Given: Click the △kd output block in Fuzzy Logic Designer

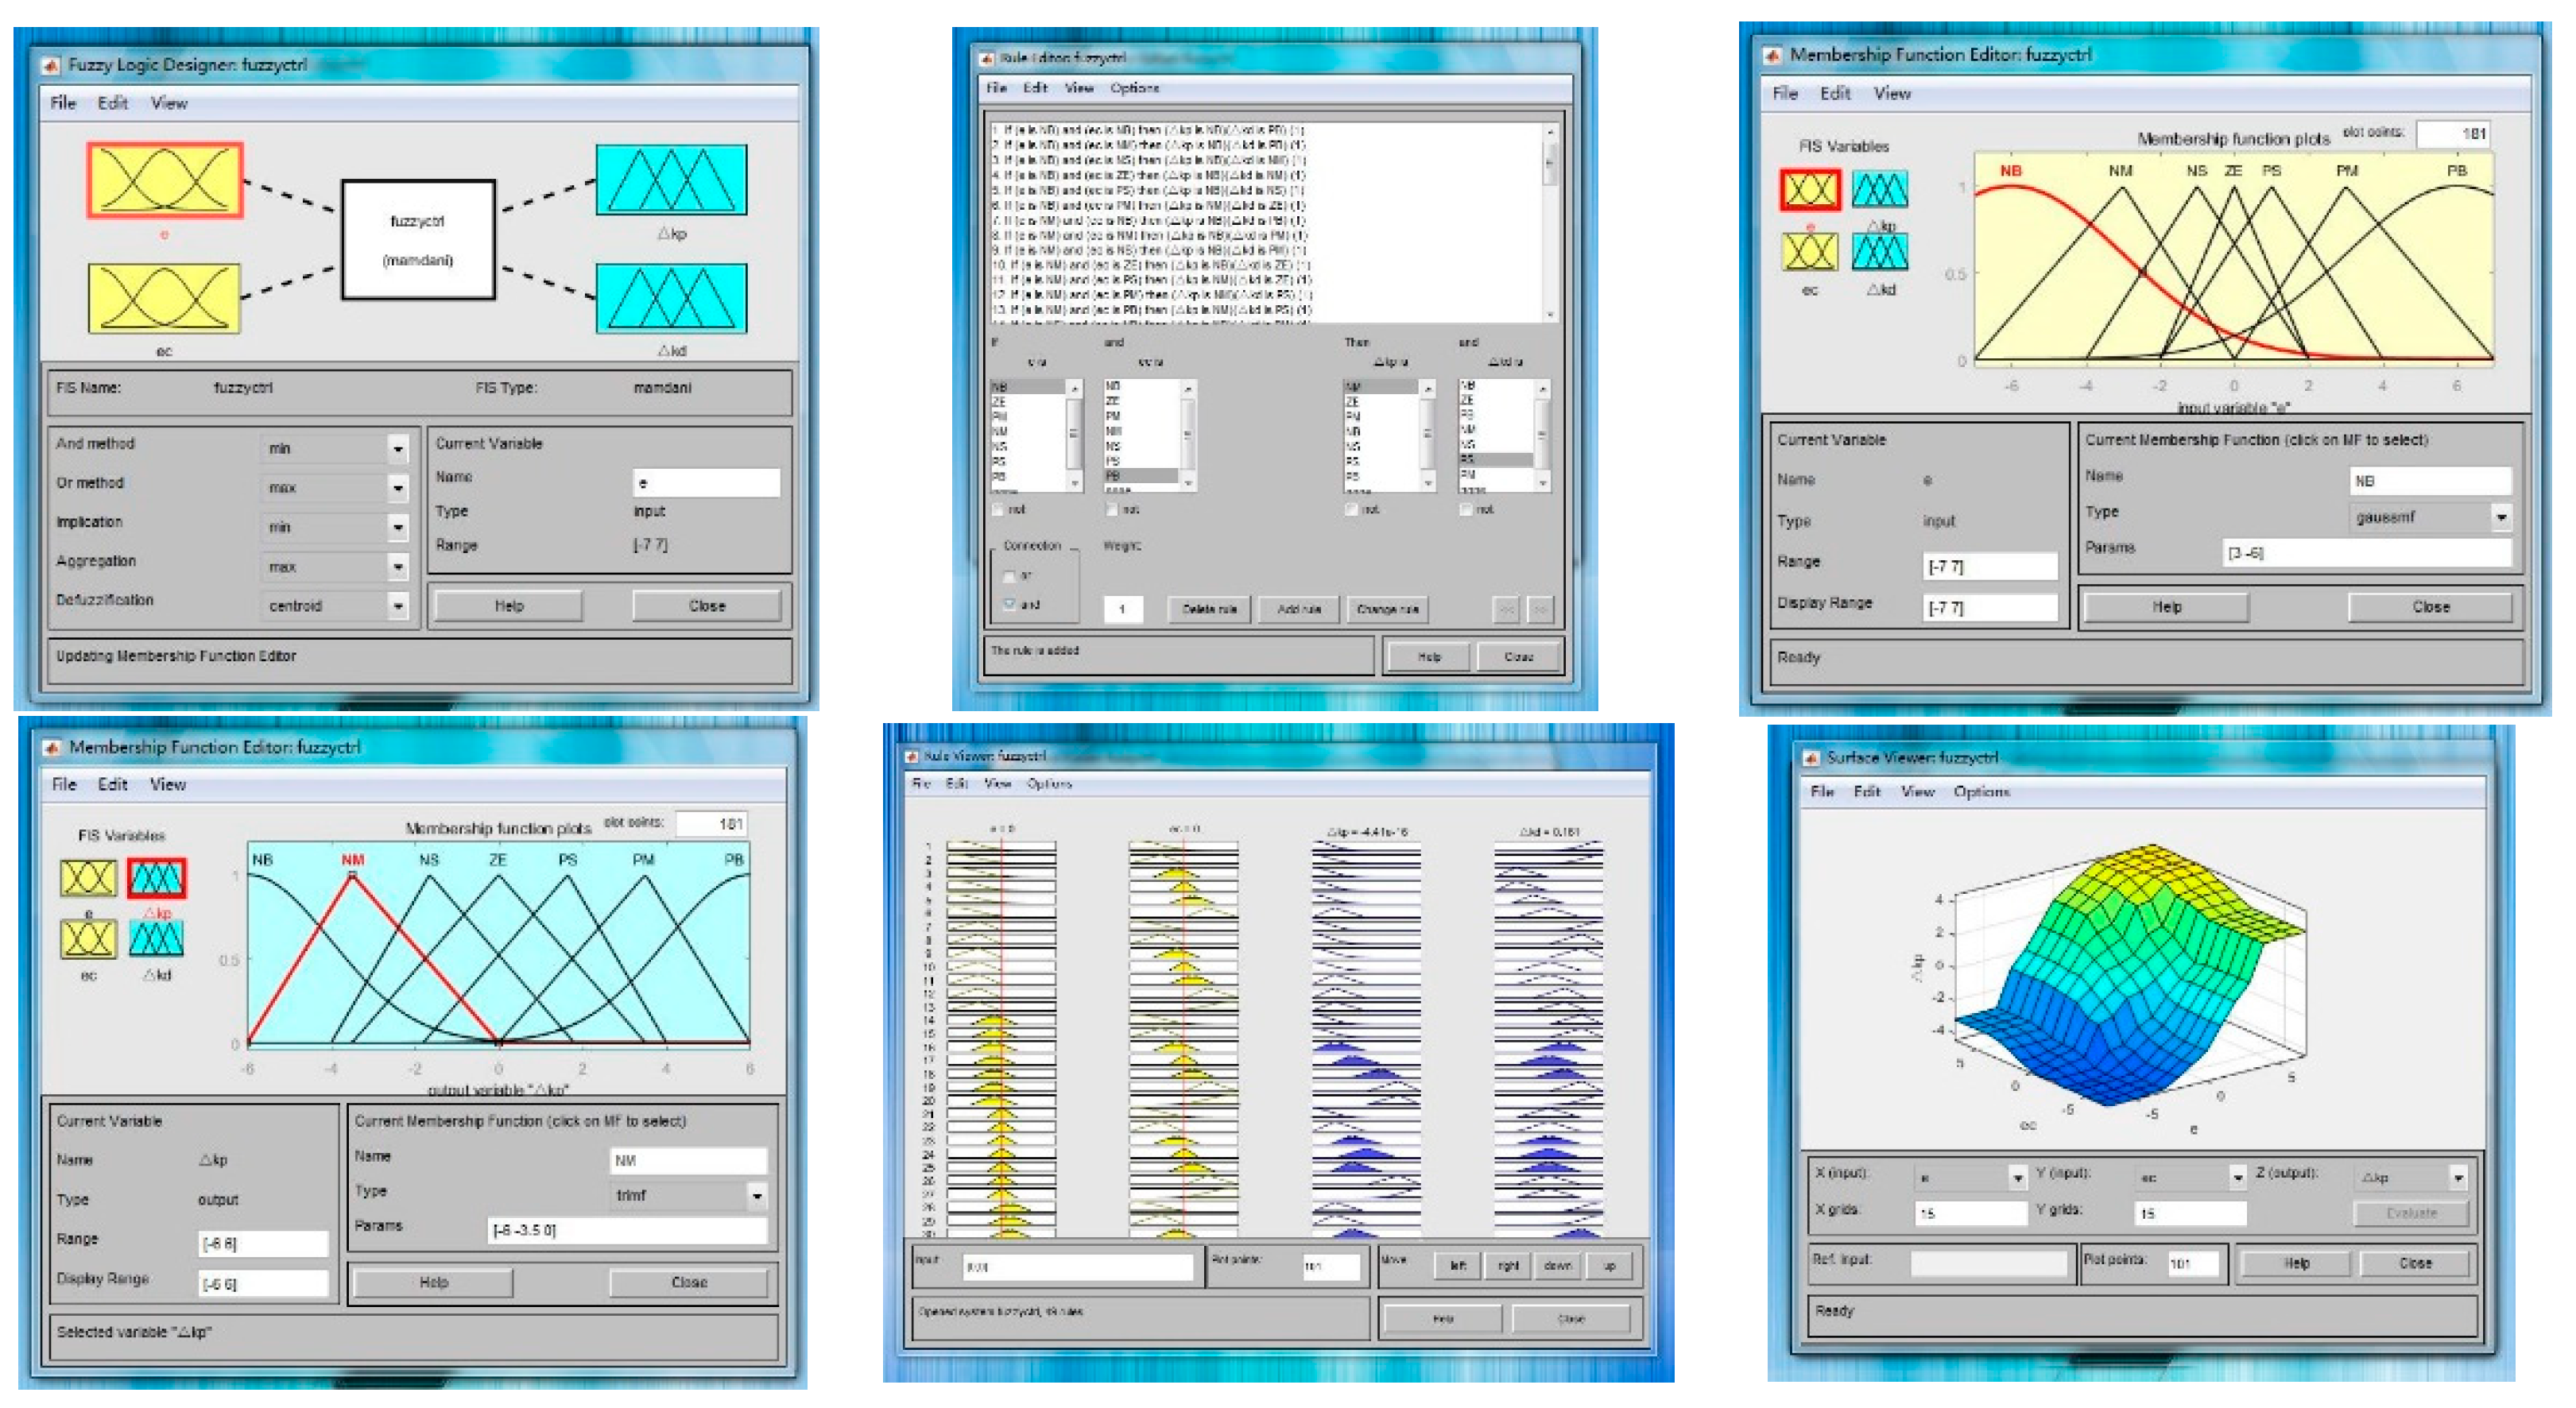Looking at the screenshot, I should coord(671,298).
